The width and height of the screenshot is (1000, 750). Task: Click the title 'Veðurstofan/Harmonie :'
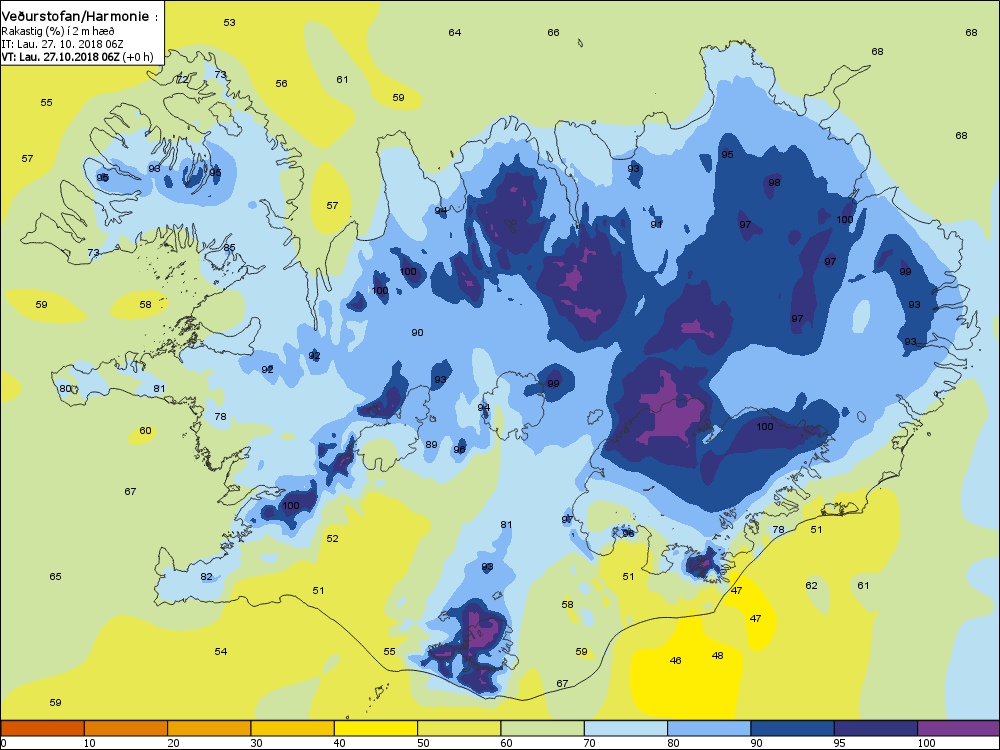(80, 17)
